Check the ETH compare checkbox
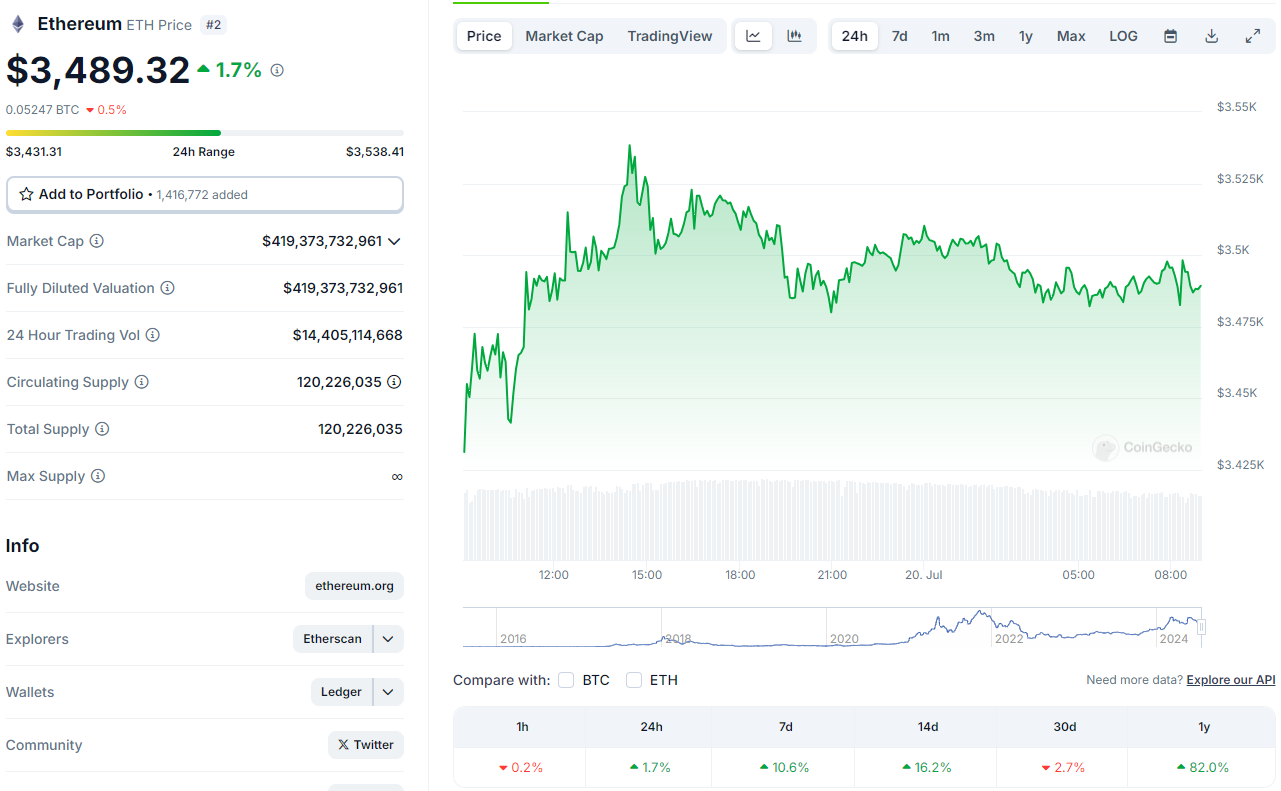1281x791 pixels. pyautogui.click(x=634, y=680)
